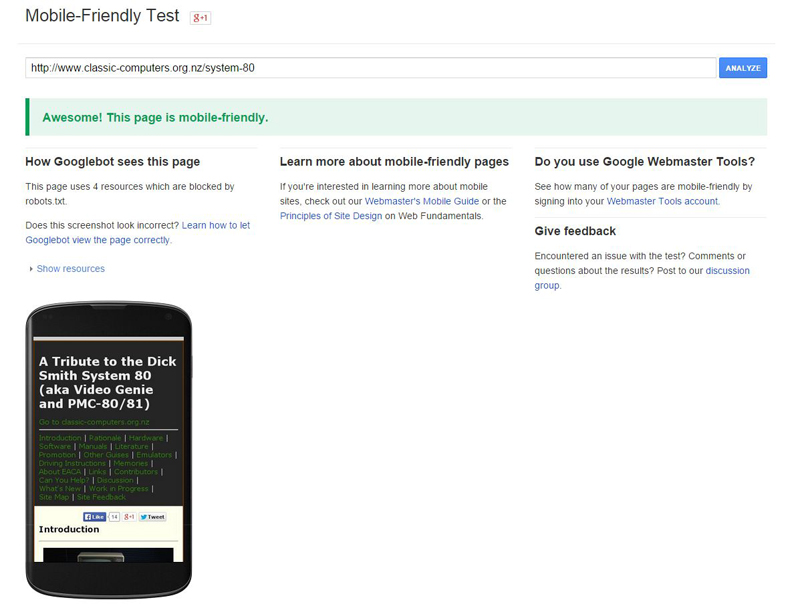This screenshot has height=610, width=800.
Task: Open the Show resources link
Action: (70, 269)
